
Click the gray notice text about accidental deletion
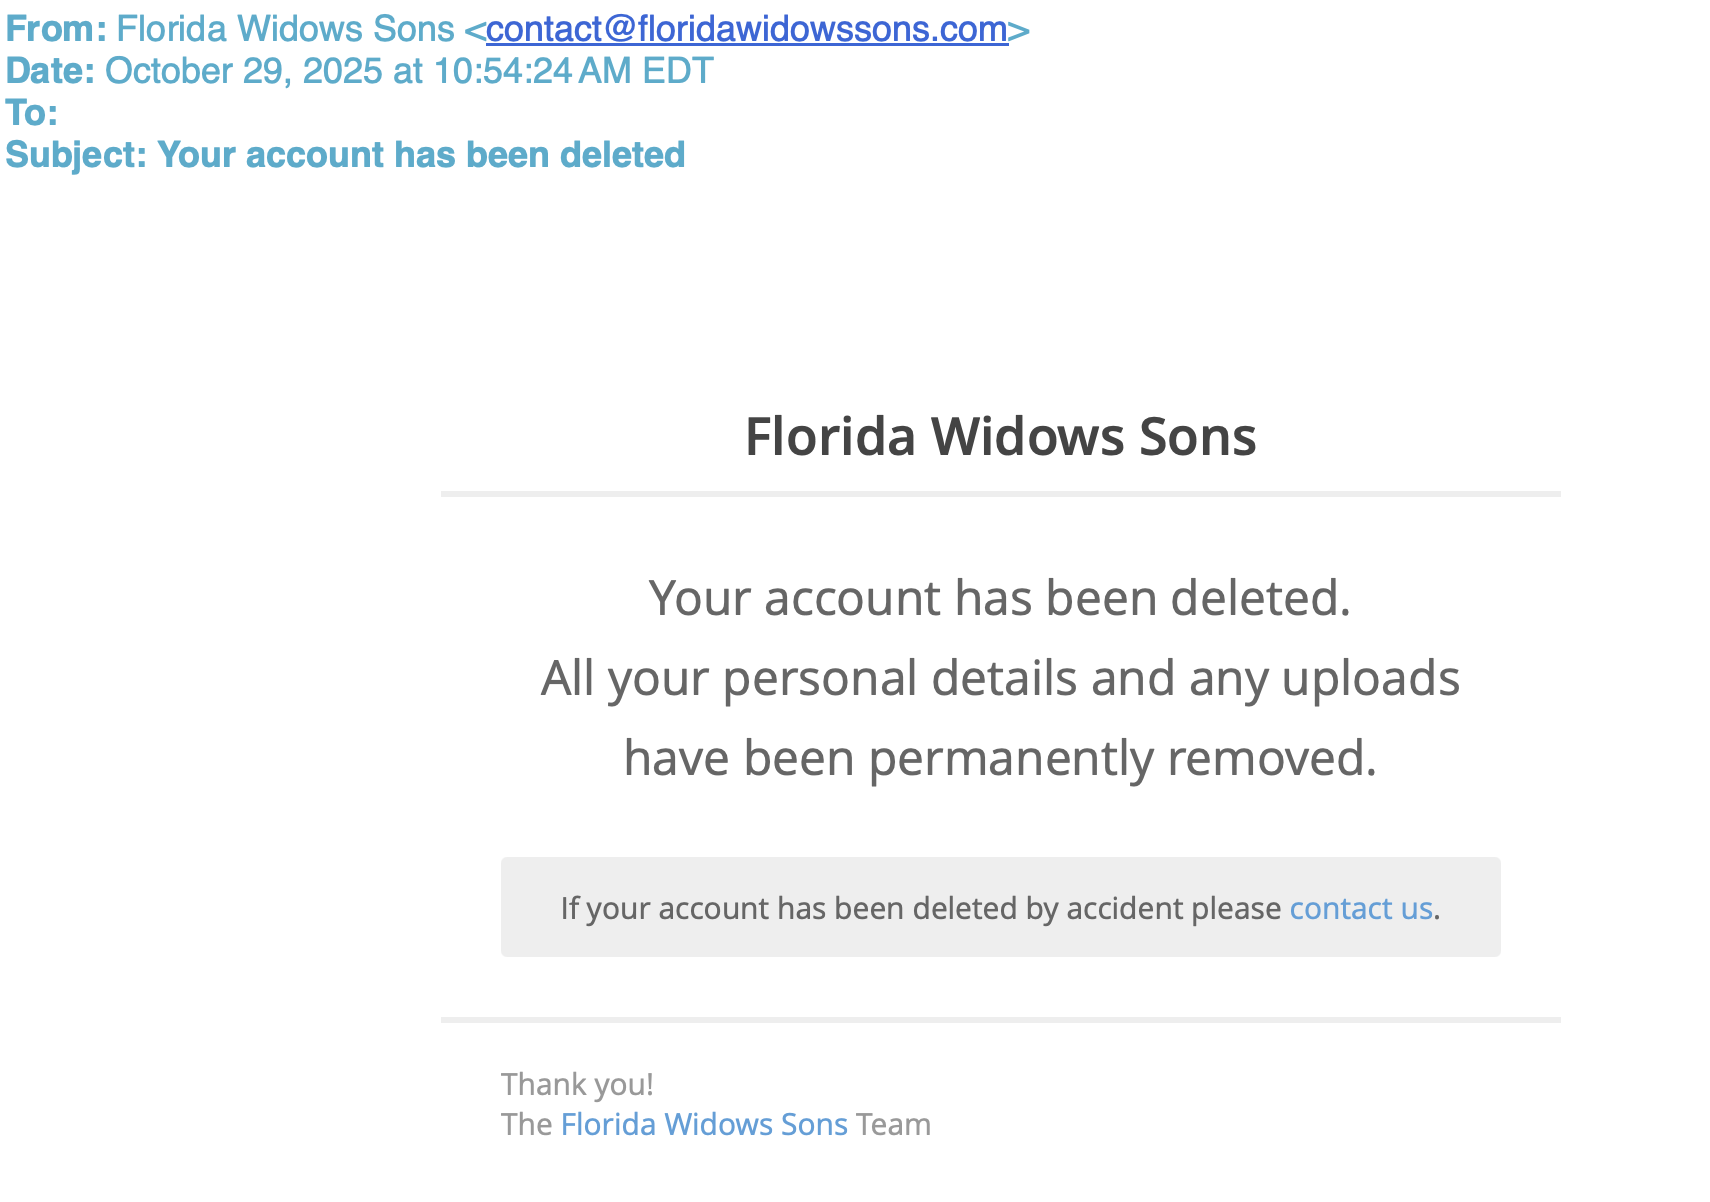pos(920,908)
